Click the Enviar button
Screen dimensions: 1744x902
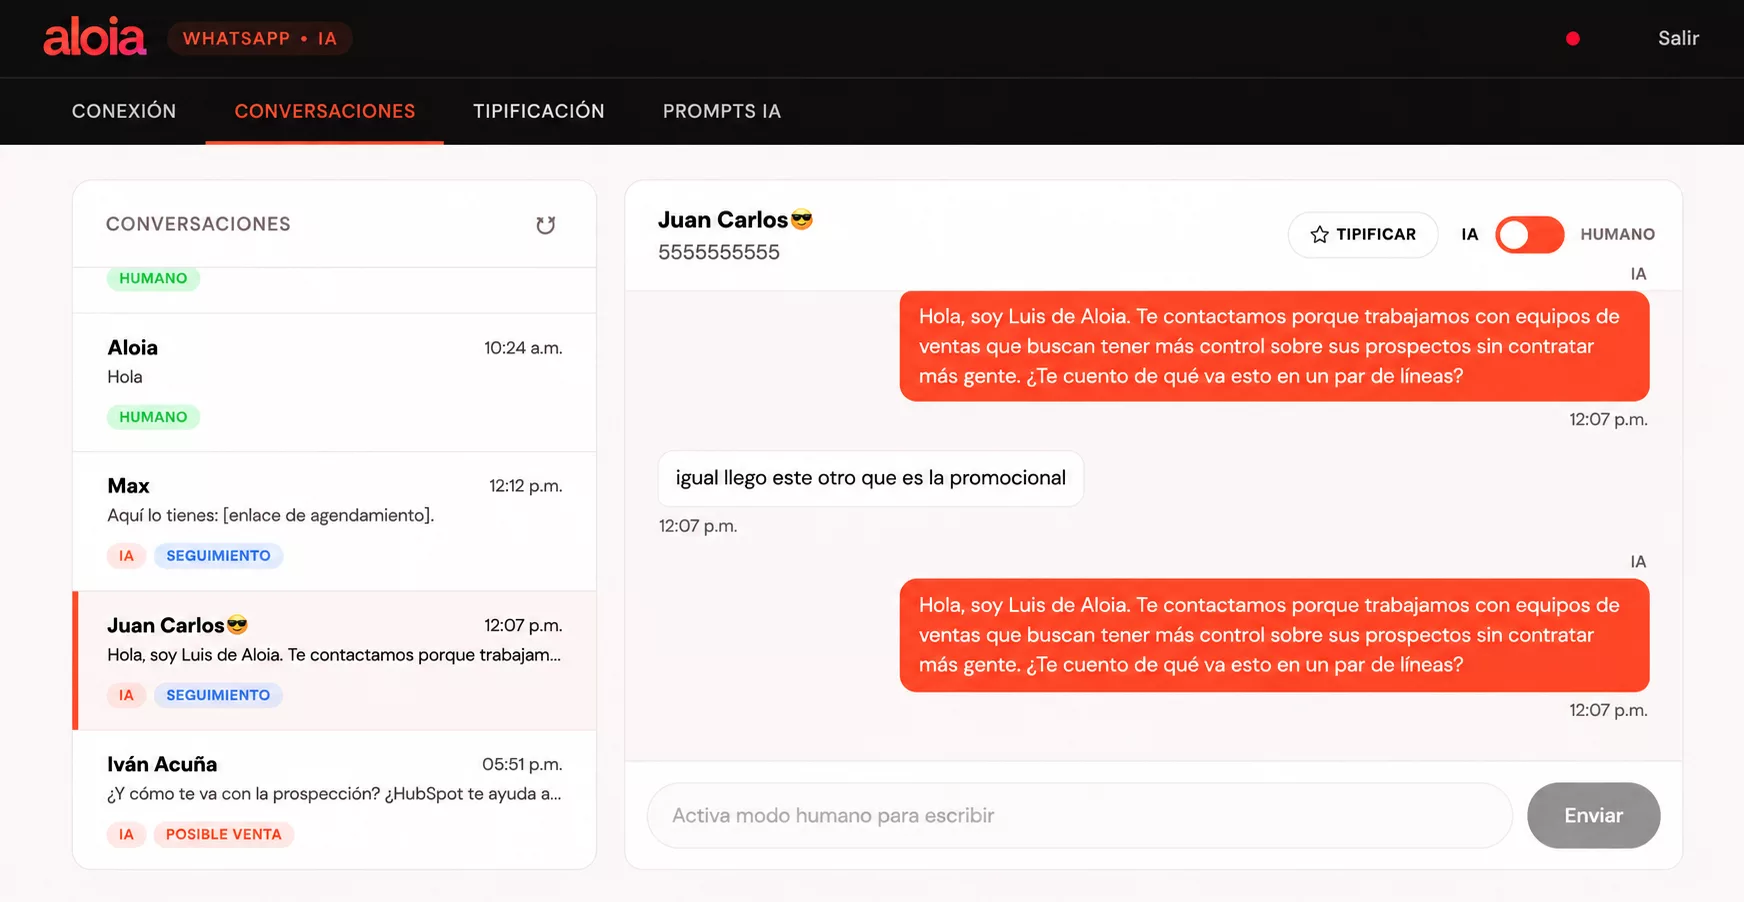click(1593, 815)
